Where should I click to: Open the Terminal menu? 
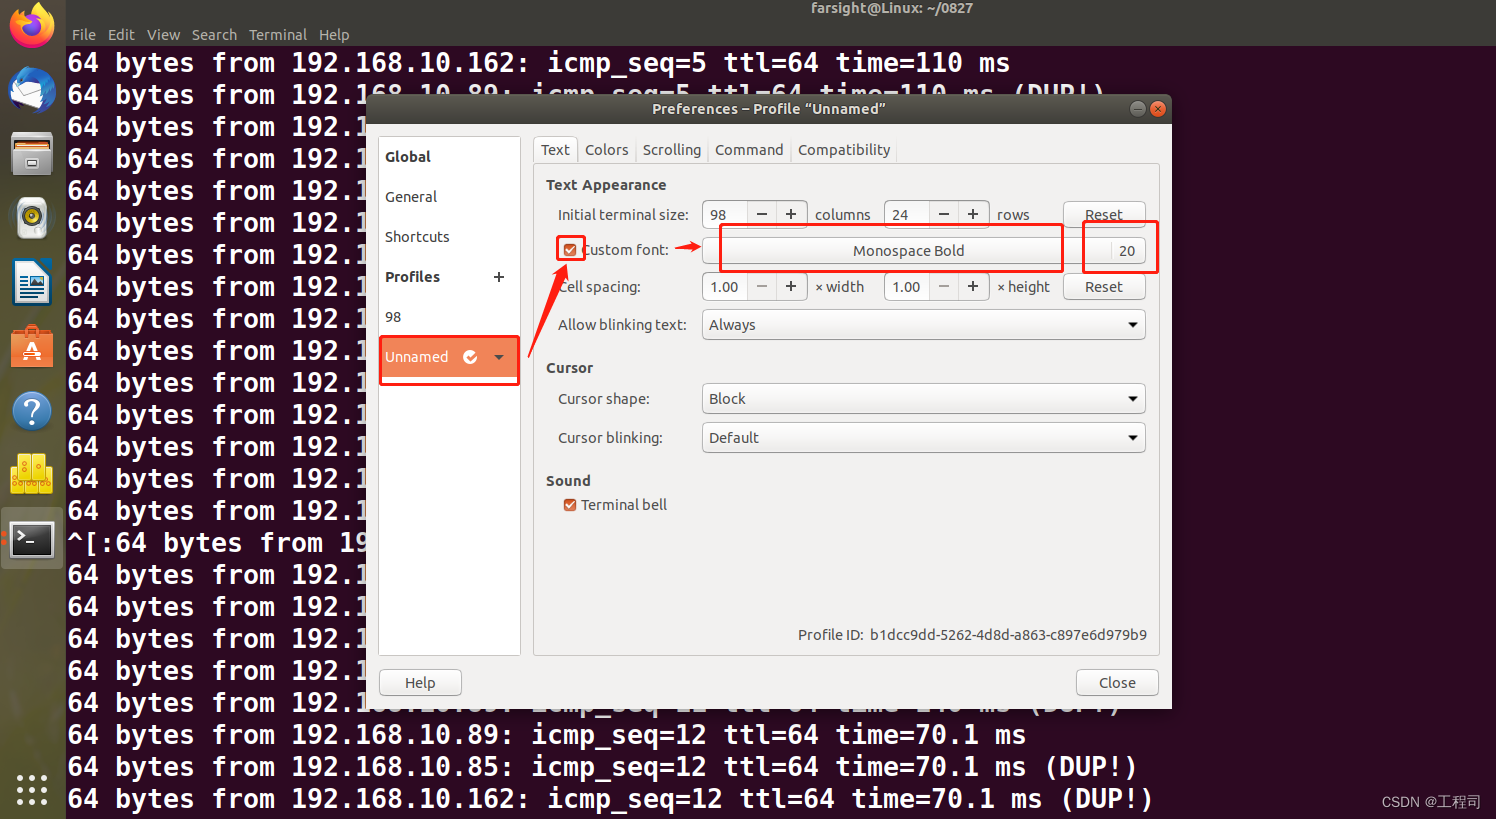278,34
